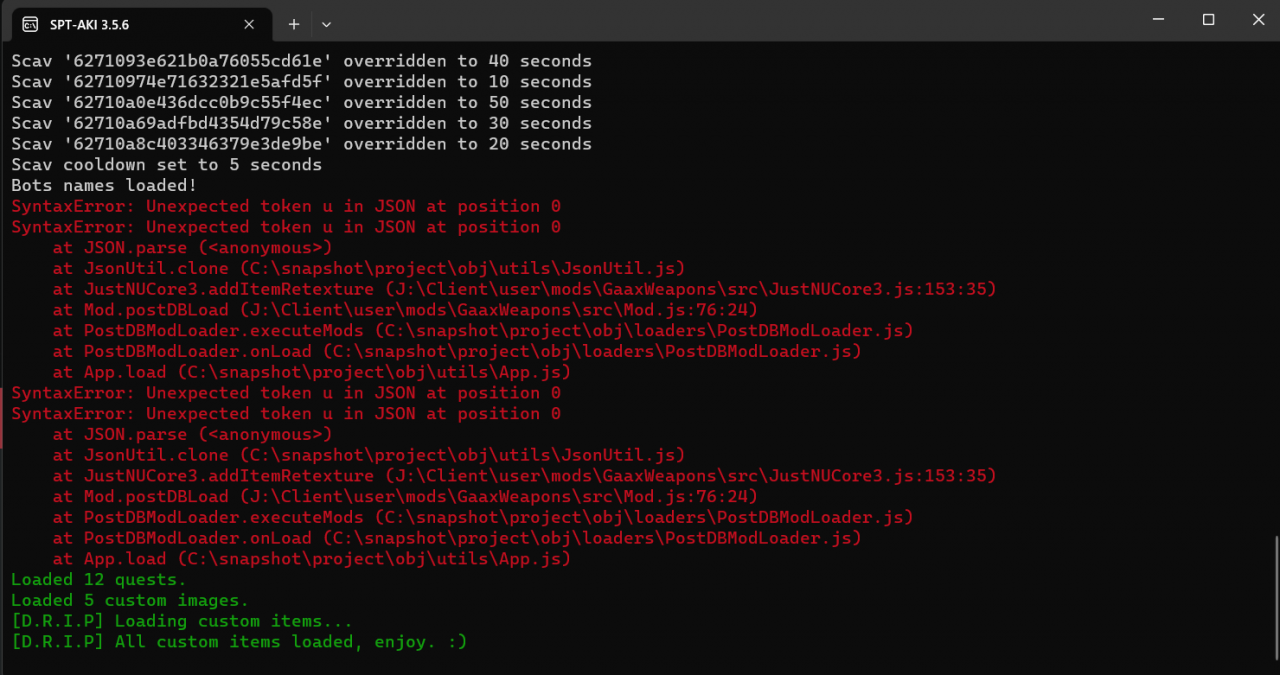Screen dimensions: 1280x675
Task: Select the SPT-AKI 3.5.6 tab title
Action: (89, 24)
